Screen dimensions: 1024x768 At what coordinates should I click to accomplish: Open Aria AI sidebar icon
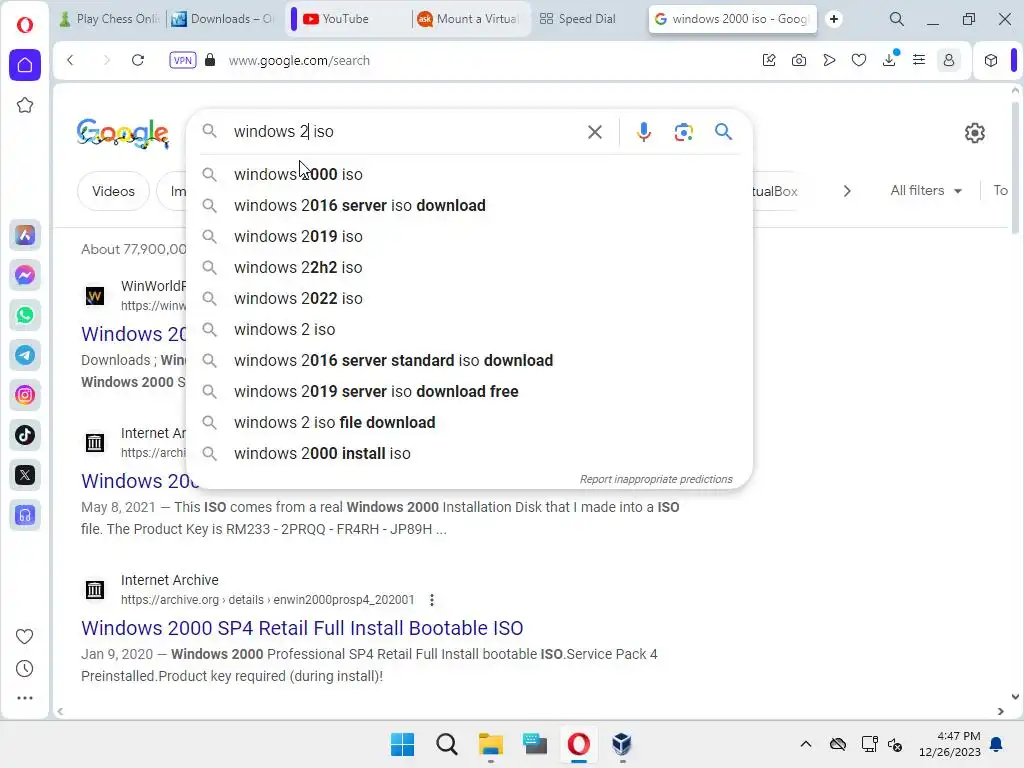(x=25, y=235)
